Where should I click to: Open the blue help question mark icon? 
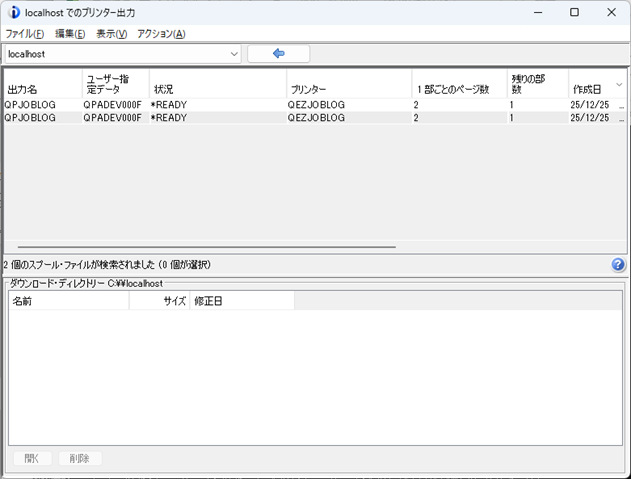pyautogui.click(x=618, y=265)
